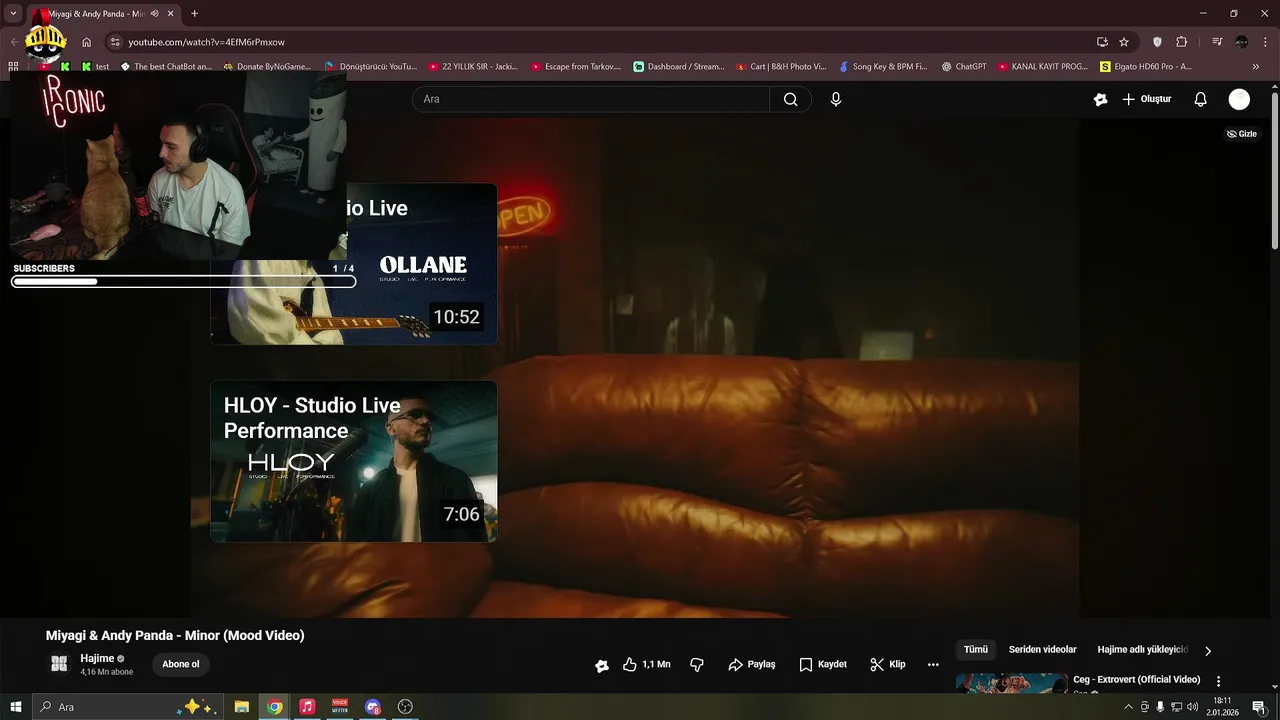Start voice search with the microphone icon
The height and width of the screenshot is (720, 1280).
click(x=836, y=99)
